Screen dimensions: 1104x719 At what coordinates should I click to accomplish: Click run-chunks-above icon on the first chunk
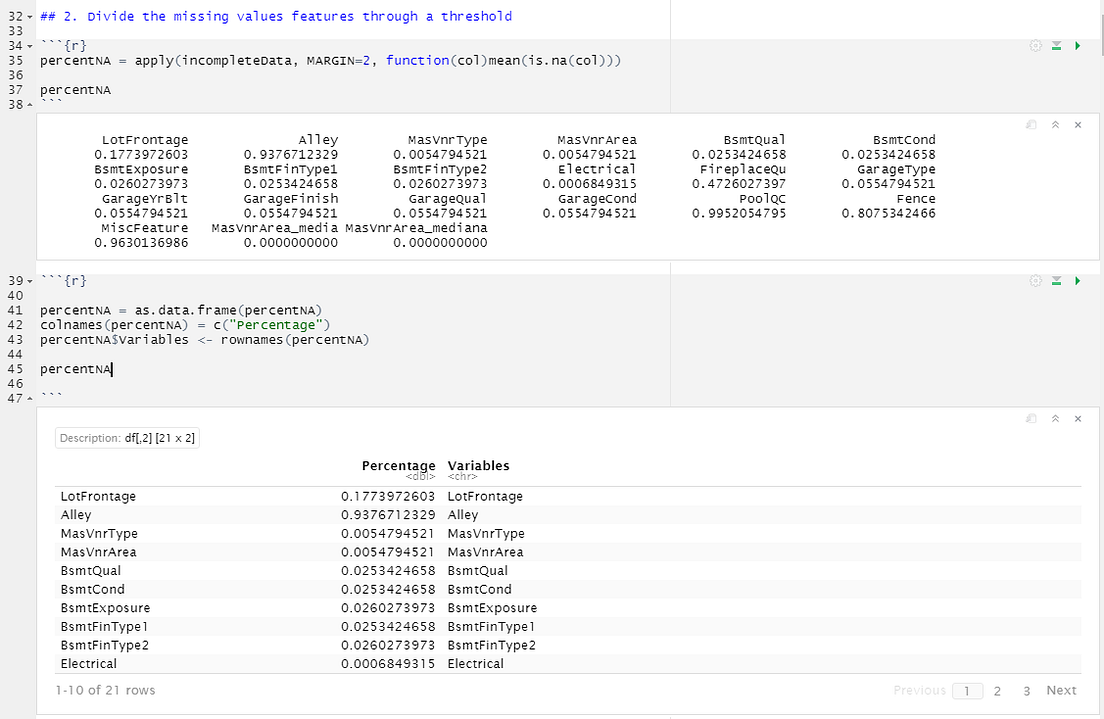click(1057, 45)
